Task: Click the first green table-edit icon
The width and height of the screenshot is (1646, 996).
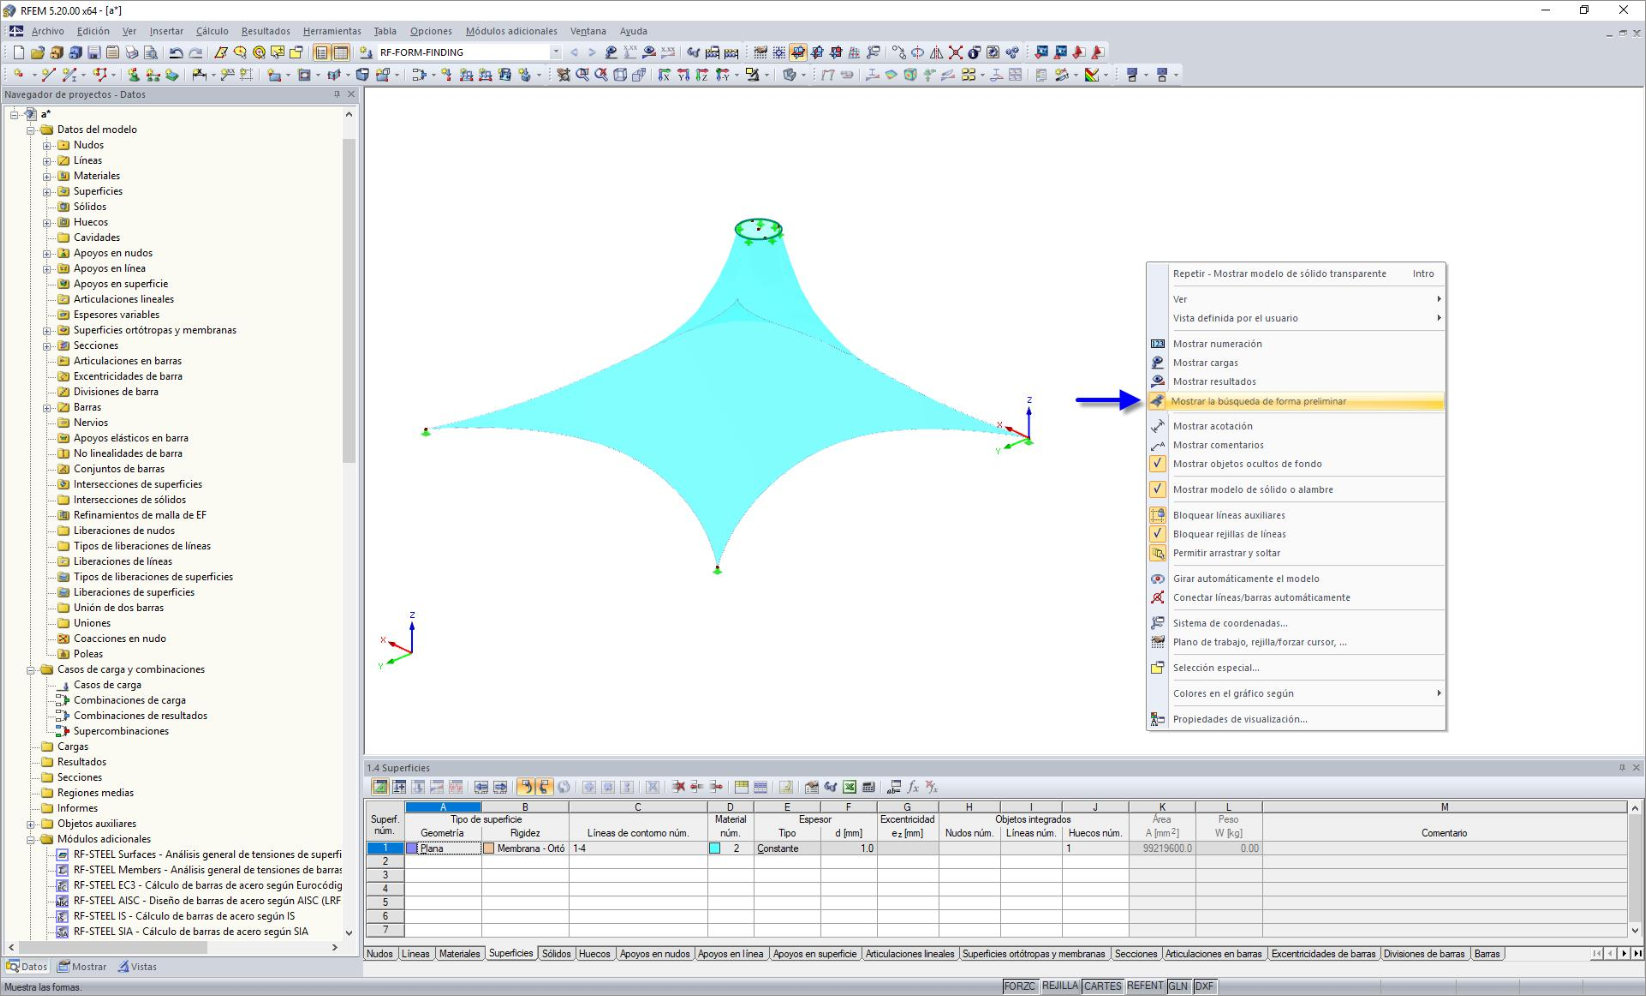Action: (380, 787)
